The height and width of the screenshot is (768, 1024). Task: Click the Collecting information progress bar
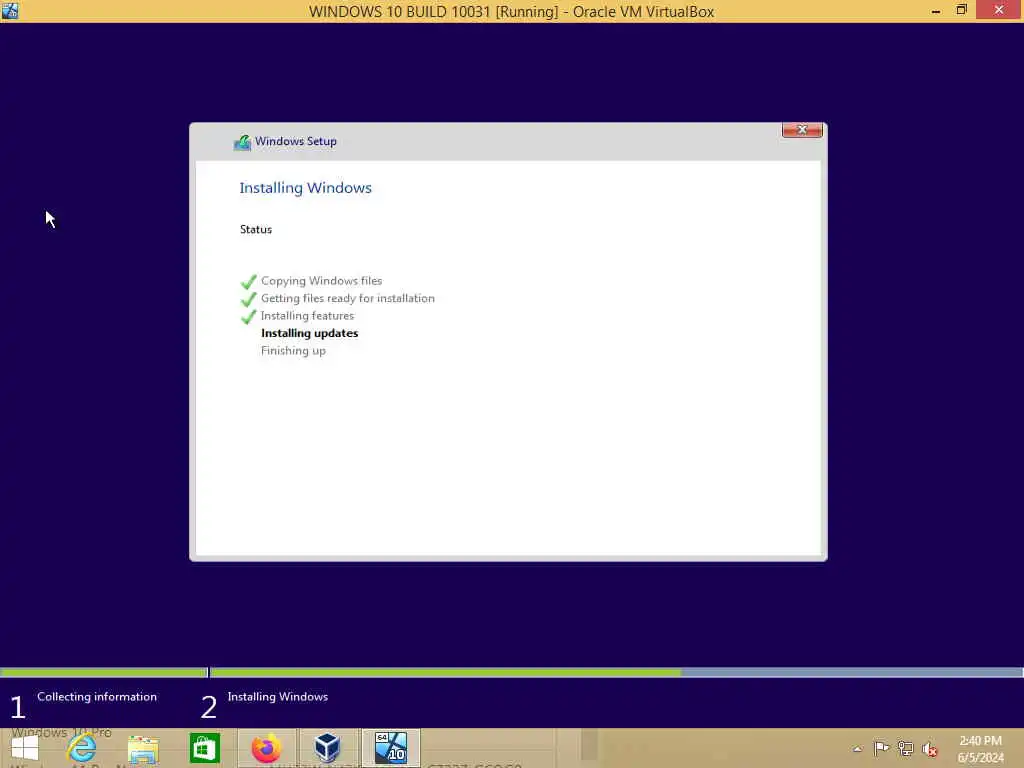(103, 672)
